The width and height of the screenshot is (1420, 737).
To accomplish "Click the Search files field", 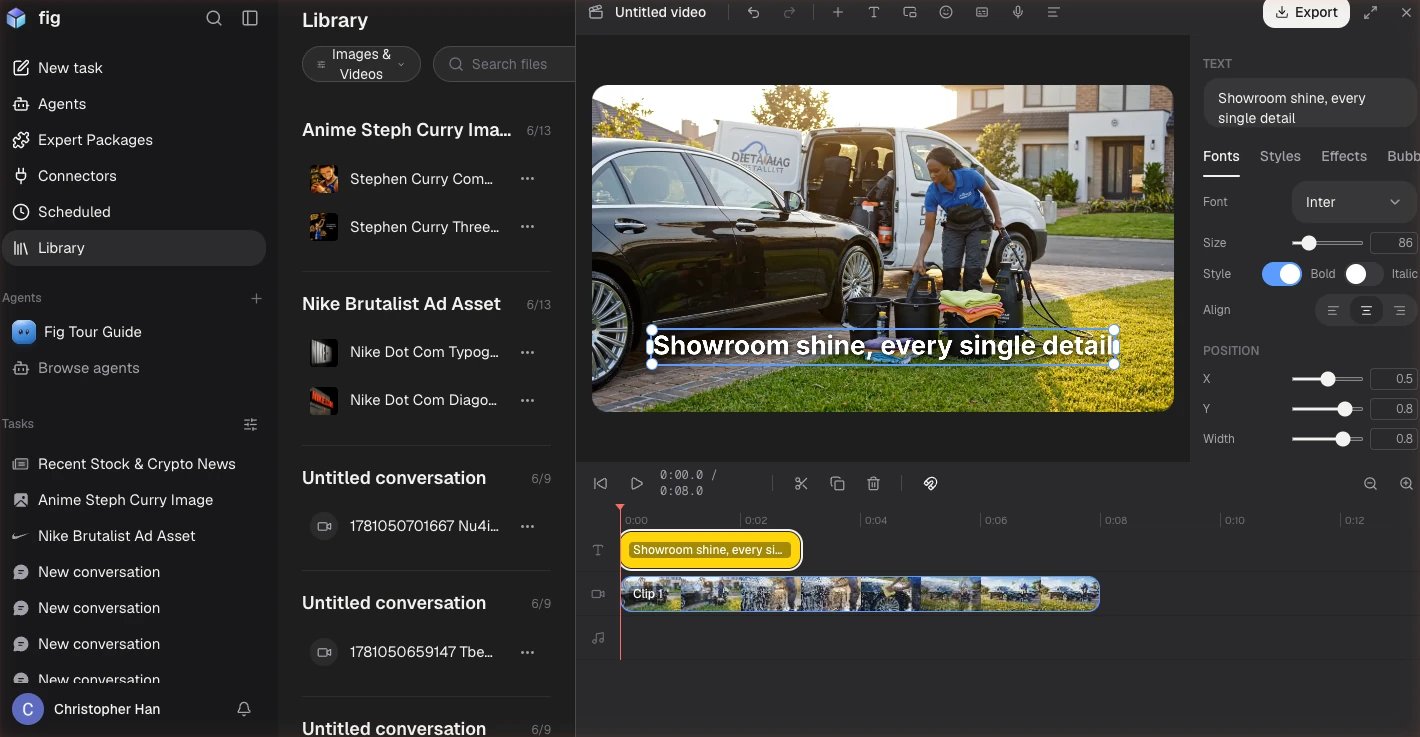I will pos(505,64).
